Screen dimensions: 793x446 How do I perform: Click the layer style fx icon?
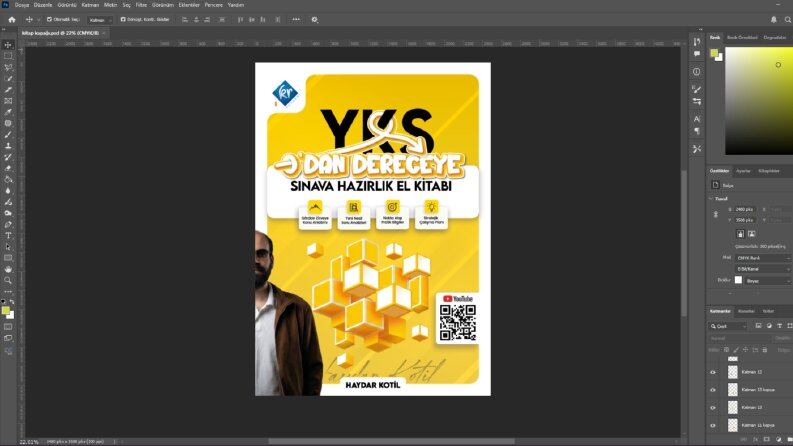point(756,440)
